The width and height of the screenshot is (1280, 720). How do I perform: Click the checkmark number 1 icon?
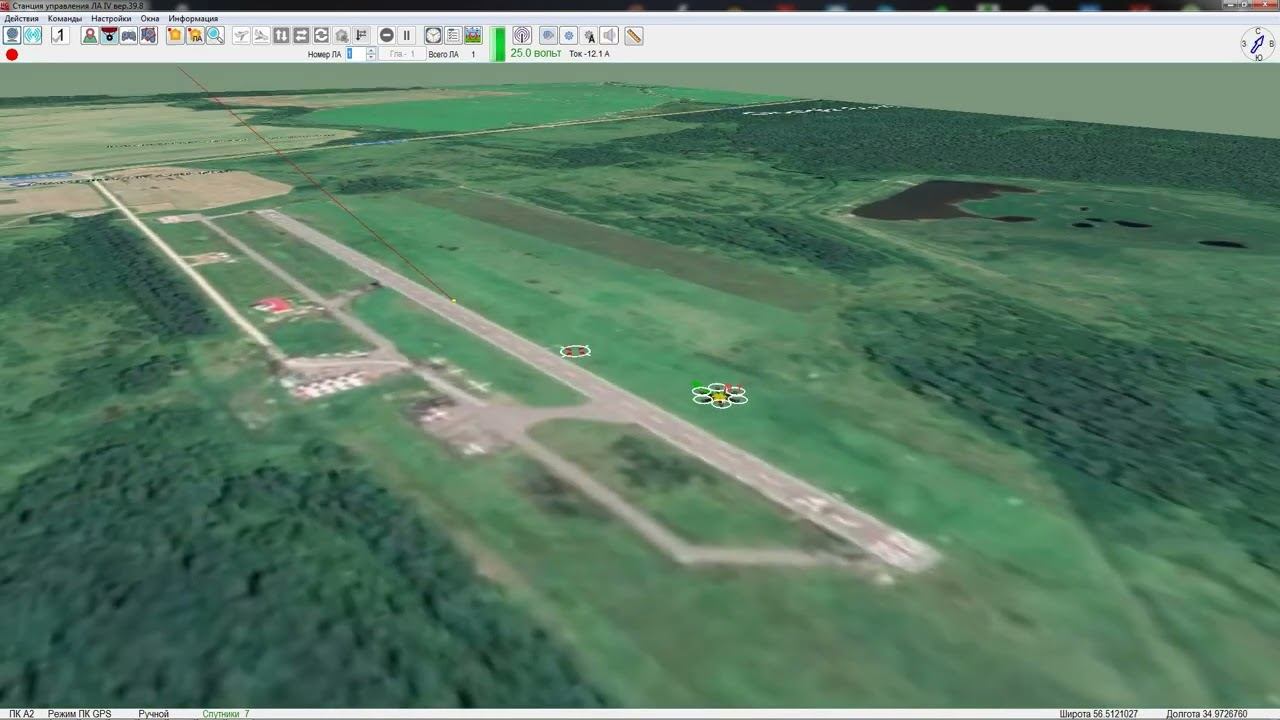60,36
